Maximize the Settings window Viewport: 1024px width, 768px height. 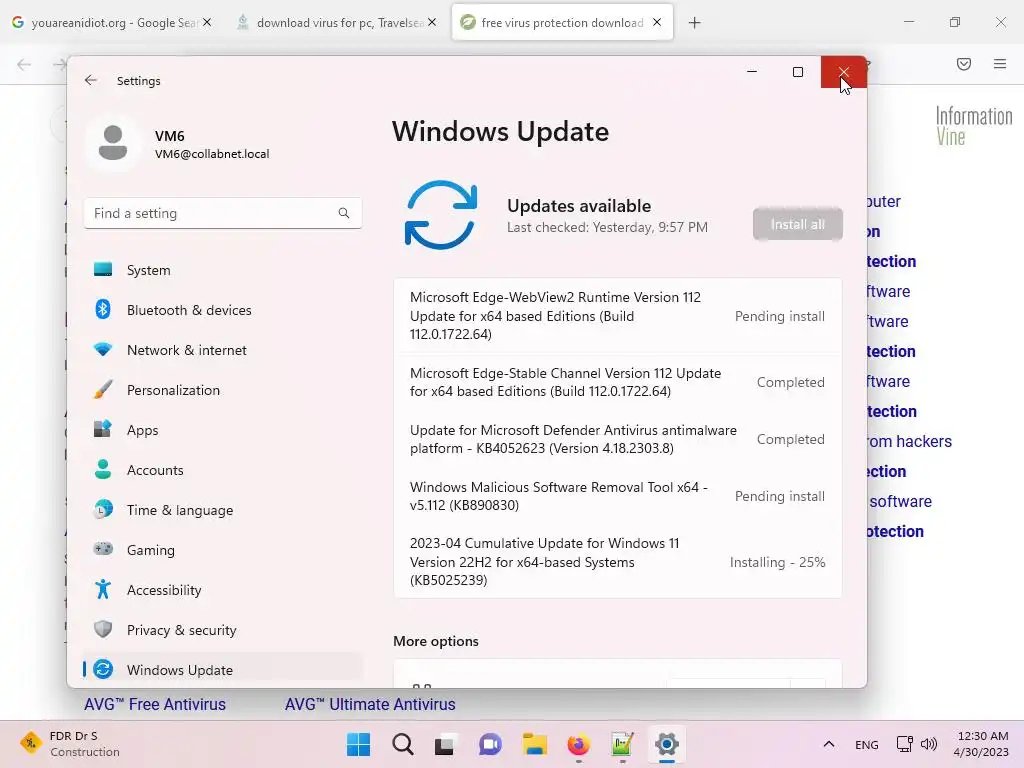(x=797, y=72)
